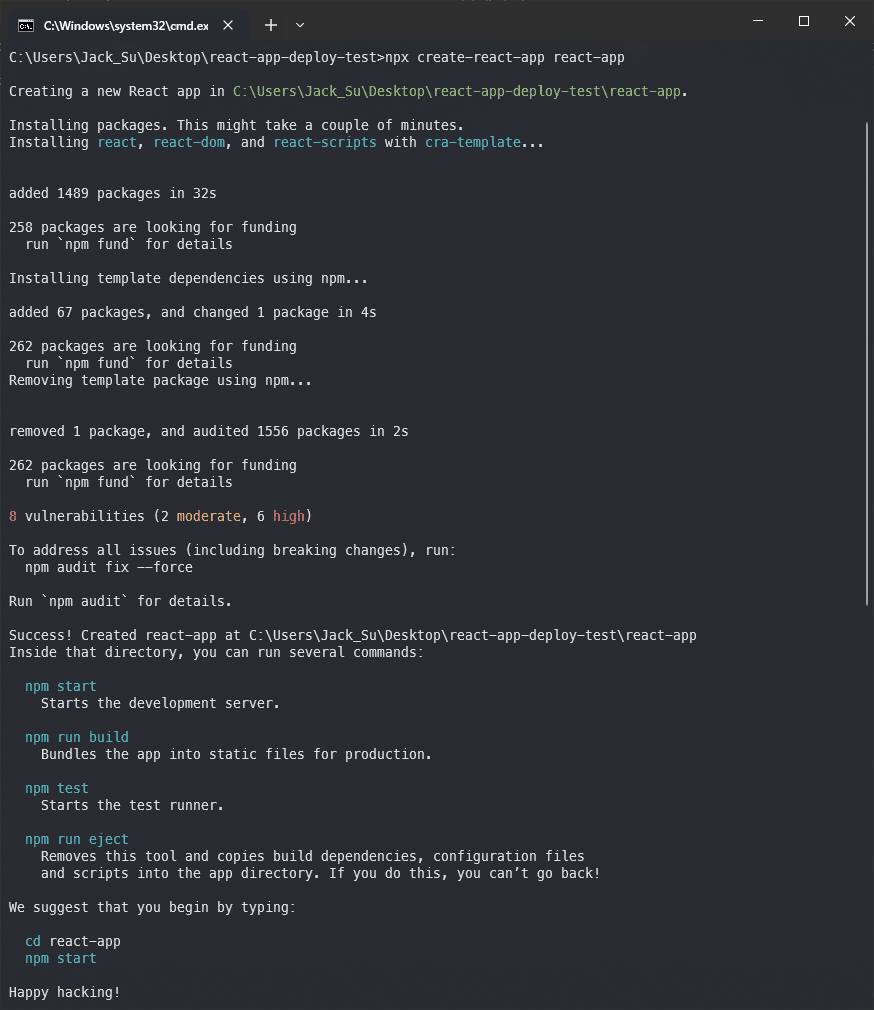Click the green react-app project path
Viewport: 874px width, 1010px height.
point(457,91)
